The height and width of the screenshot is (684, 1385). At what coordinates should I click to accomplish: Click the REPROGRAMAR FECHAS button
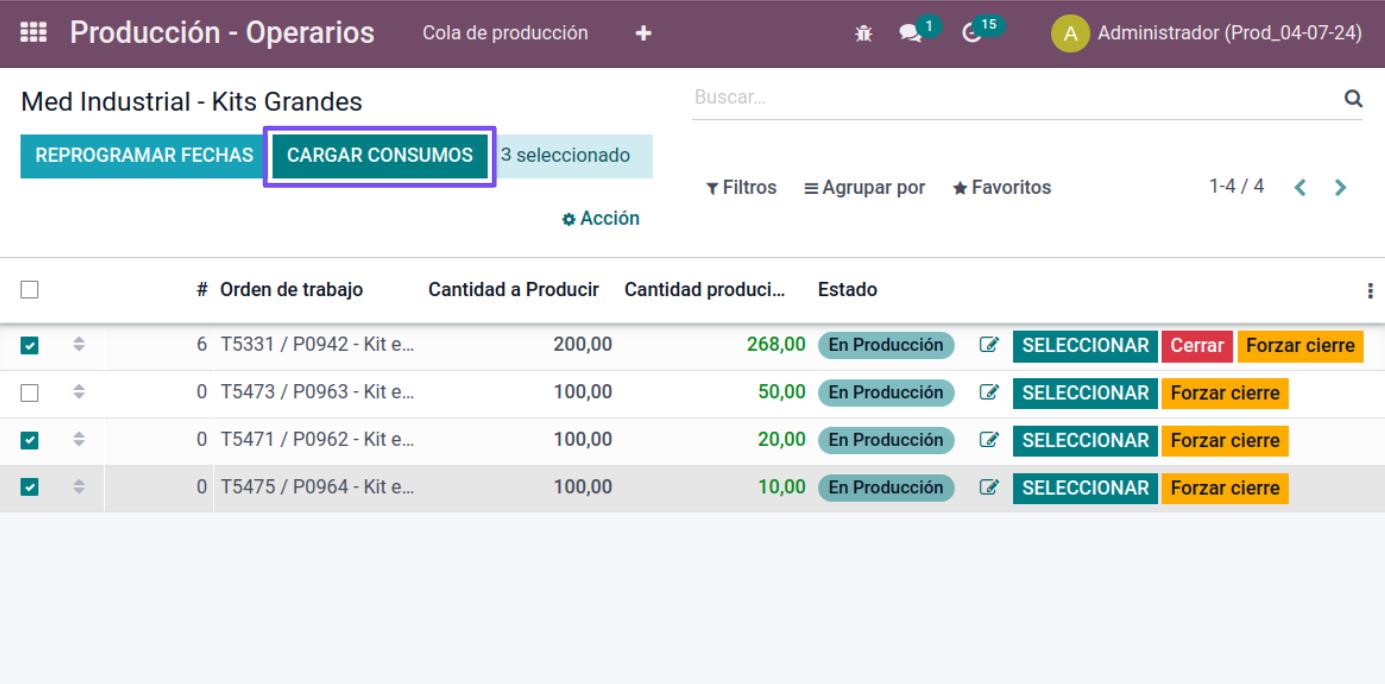(x=144, y=156)
